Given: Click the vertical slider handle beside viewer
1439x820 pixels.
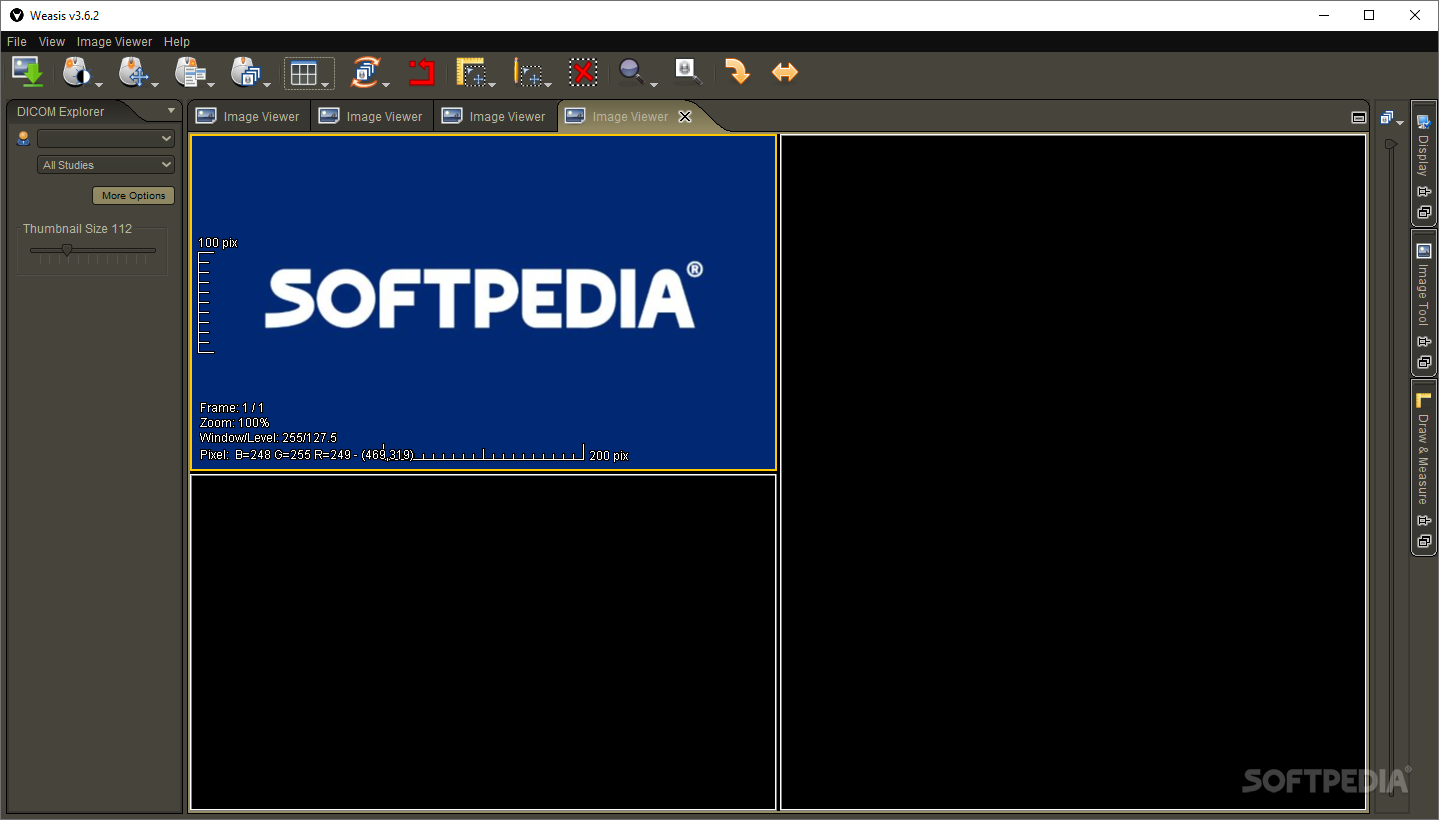Looking at the screenshot, I should pyautogui.click(x=1390, y=145).
